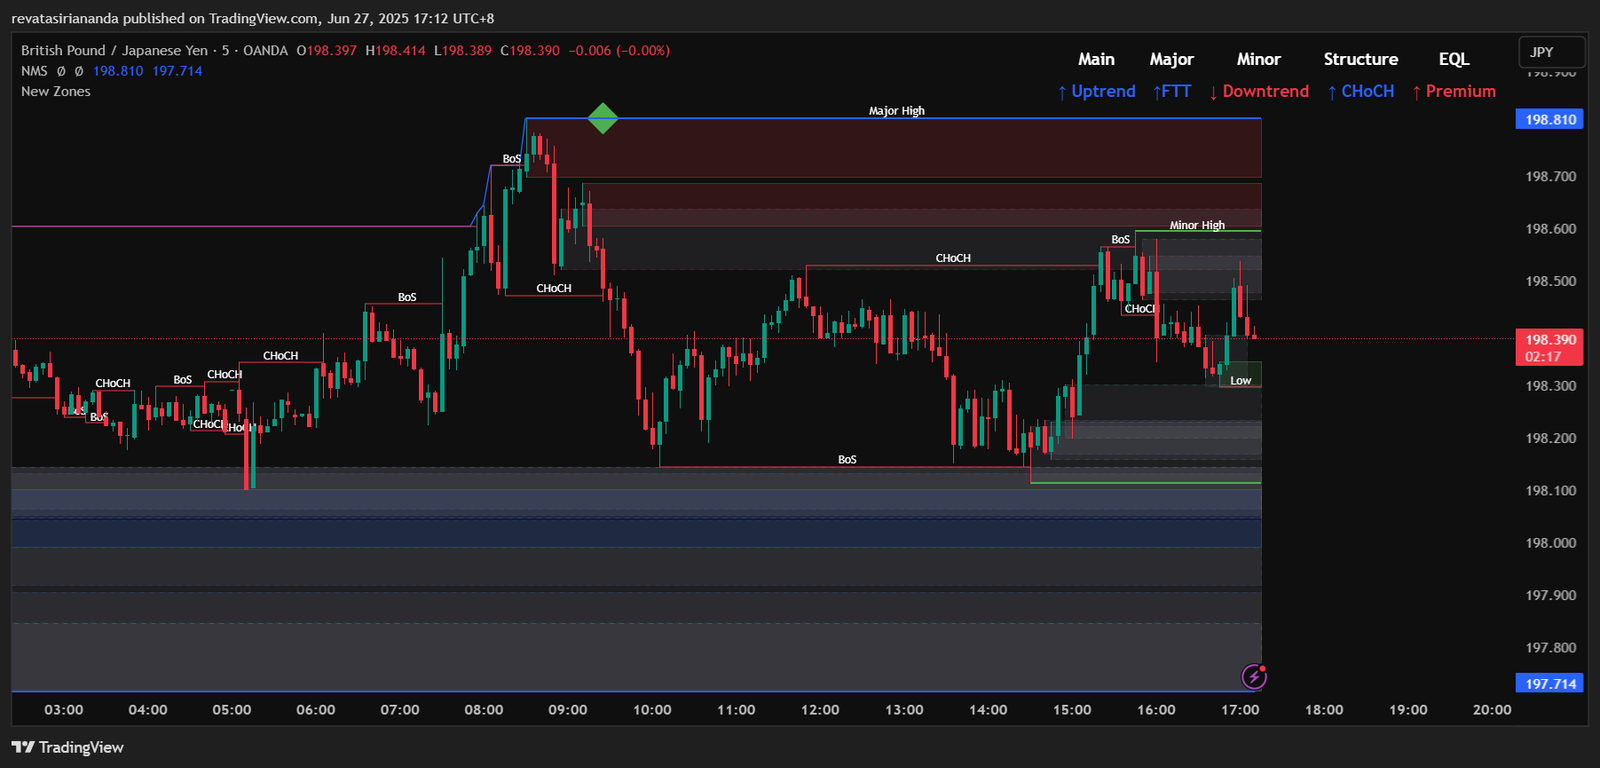Click the Major High line label
Image resolution: width=1600 pixels, height=768 pixels.
(896, 111)
